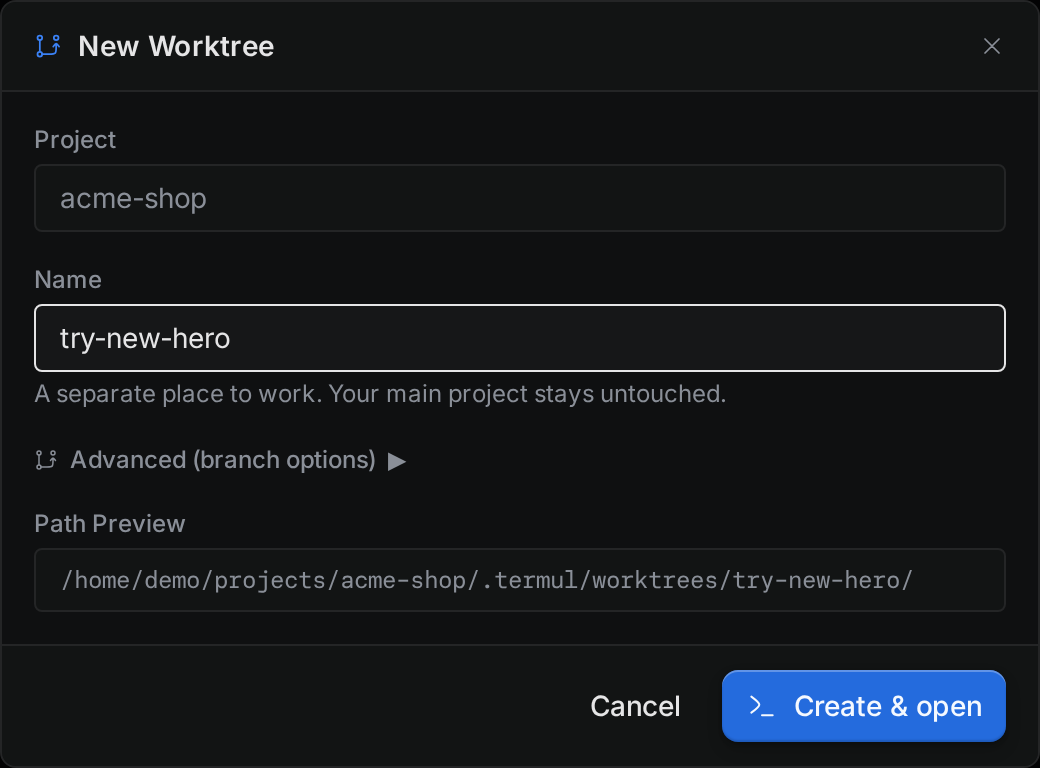Close the New Worktree dialog

pos(992,46)
